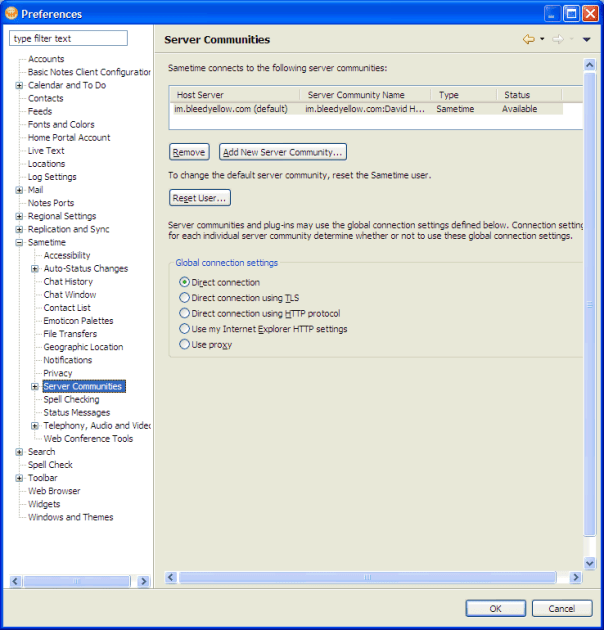Select Web Conference Tools

click(x=88, y=439)
